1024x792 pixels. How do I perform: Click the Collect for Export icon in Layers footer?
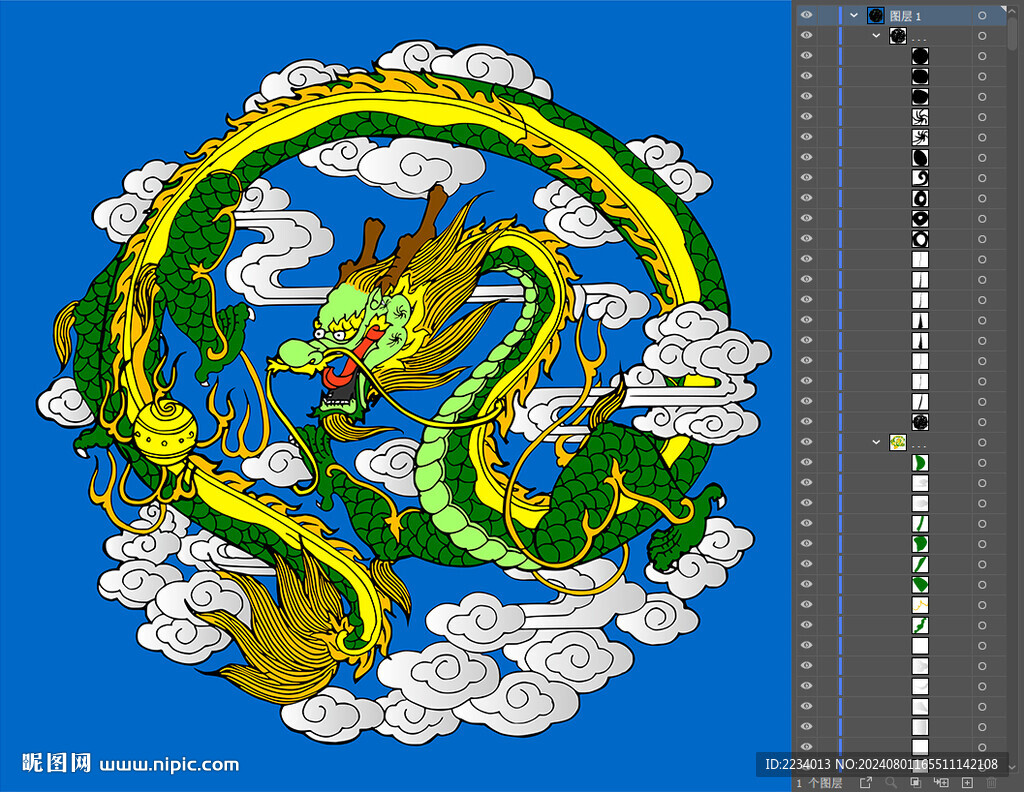click(866, 783)
